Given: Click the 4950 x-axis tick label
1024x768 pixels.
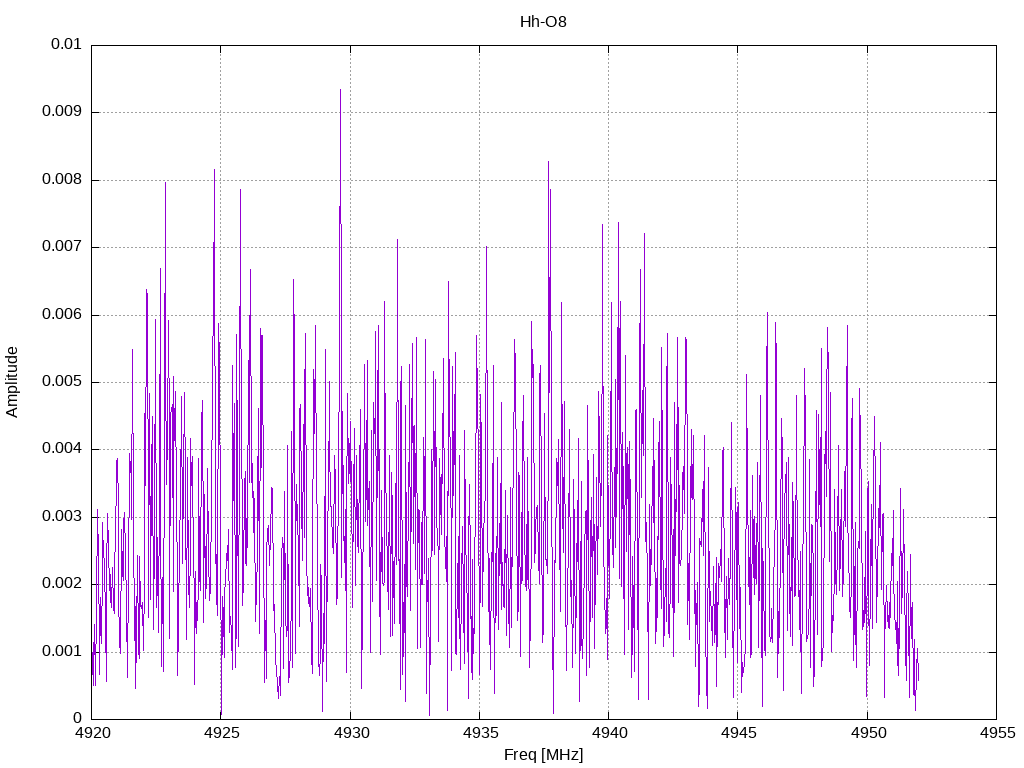Looking at the screenshot, I should [867, 733].
